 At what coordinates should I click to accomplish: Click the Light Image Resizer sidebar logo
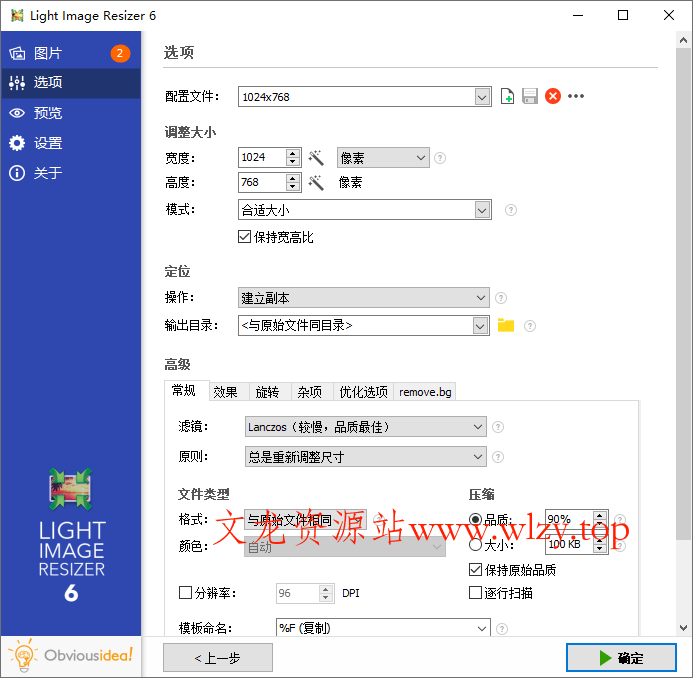[71, 535]
